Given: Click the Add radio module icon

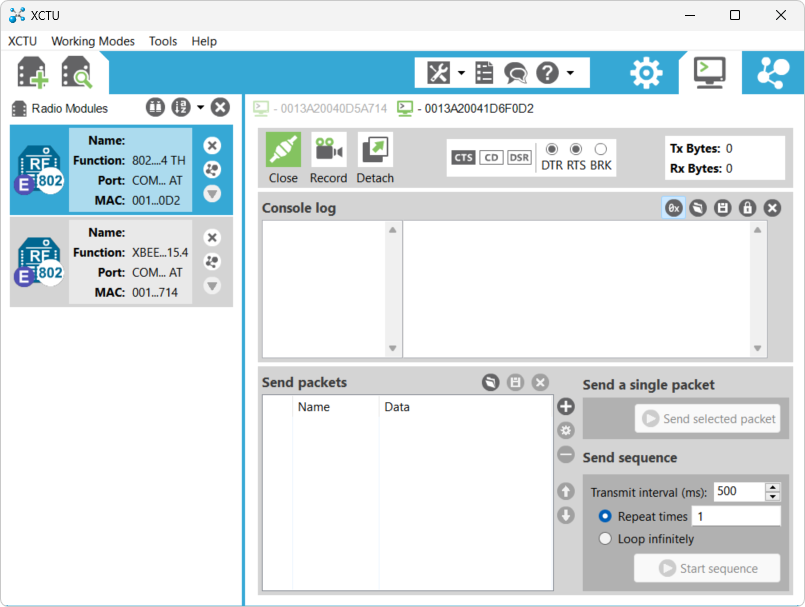Looking at the screenshot, I should [32, 72].
